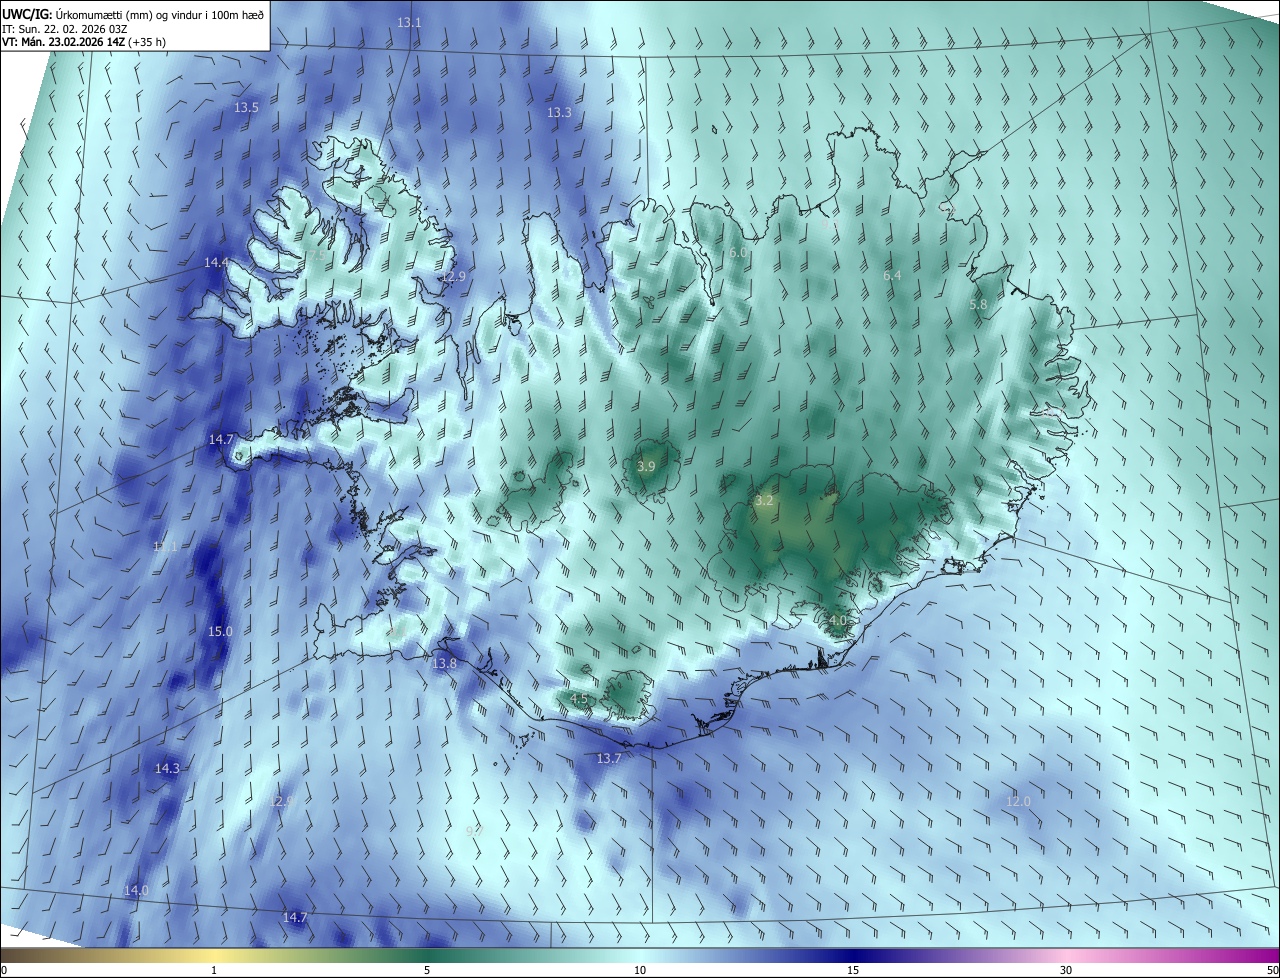Viewport: 1280px width, 978px height.
Task: Click the 14.3 value label
Action: 167,769
